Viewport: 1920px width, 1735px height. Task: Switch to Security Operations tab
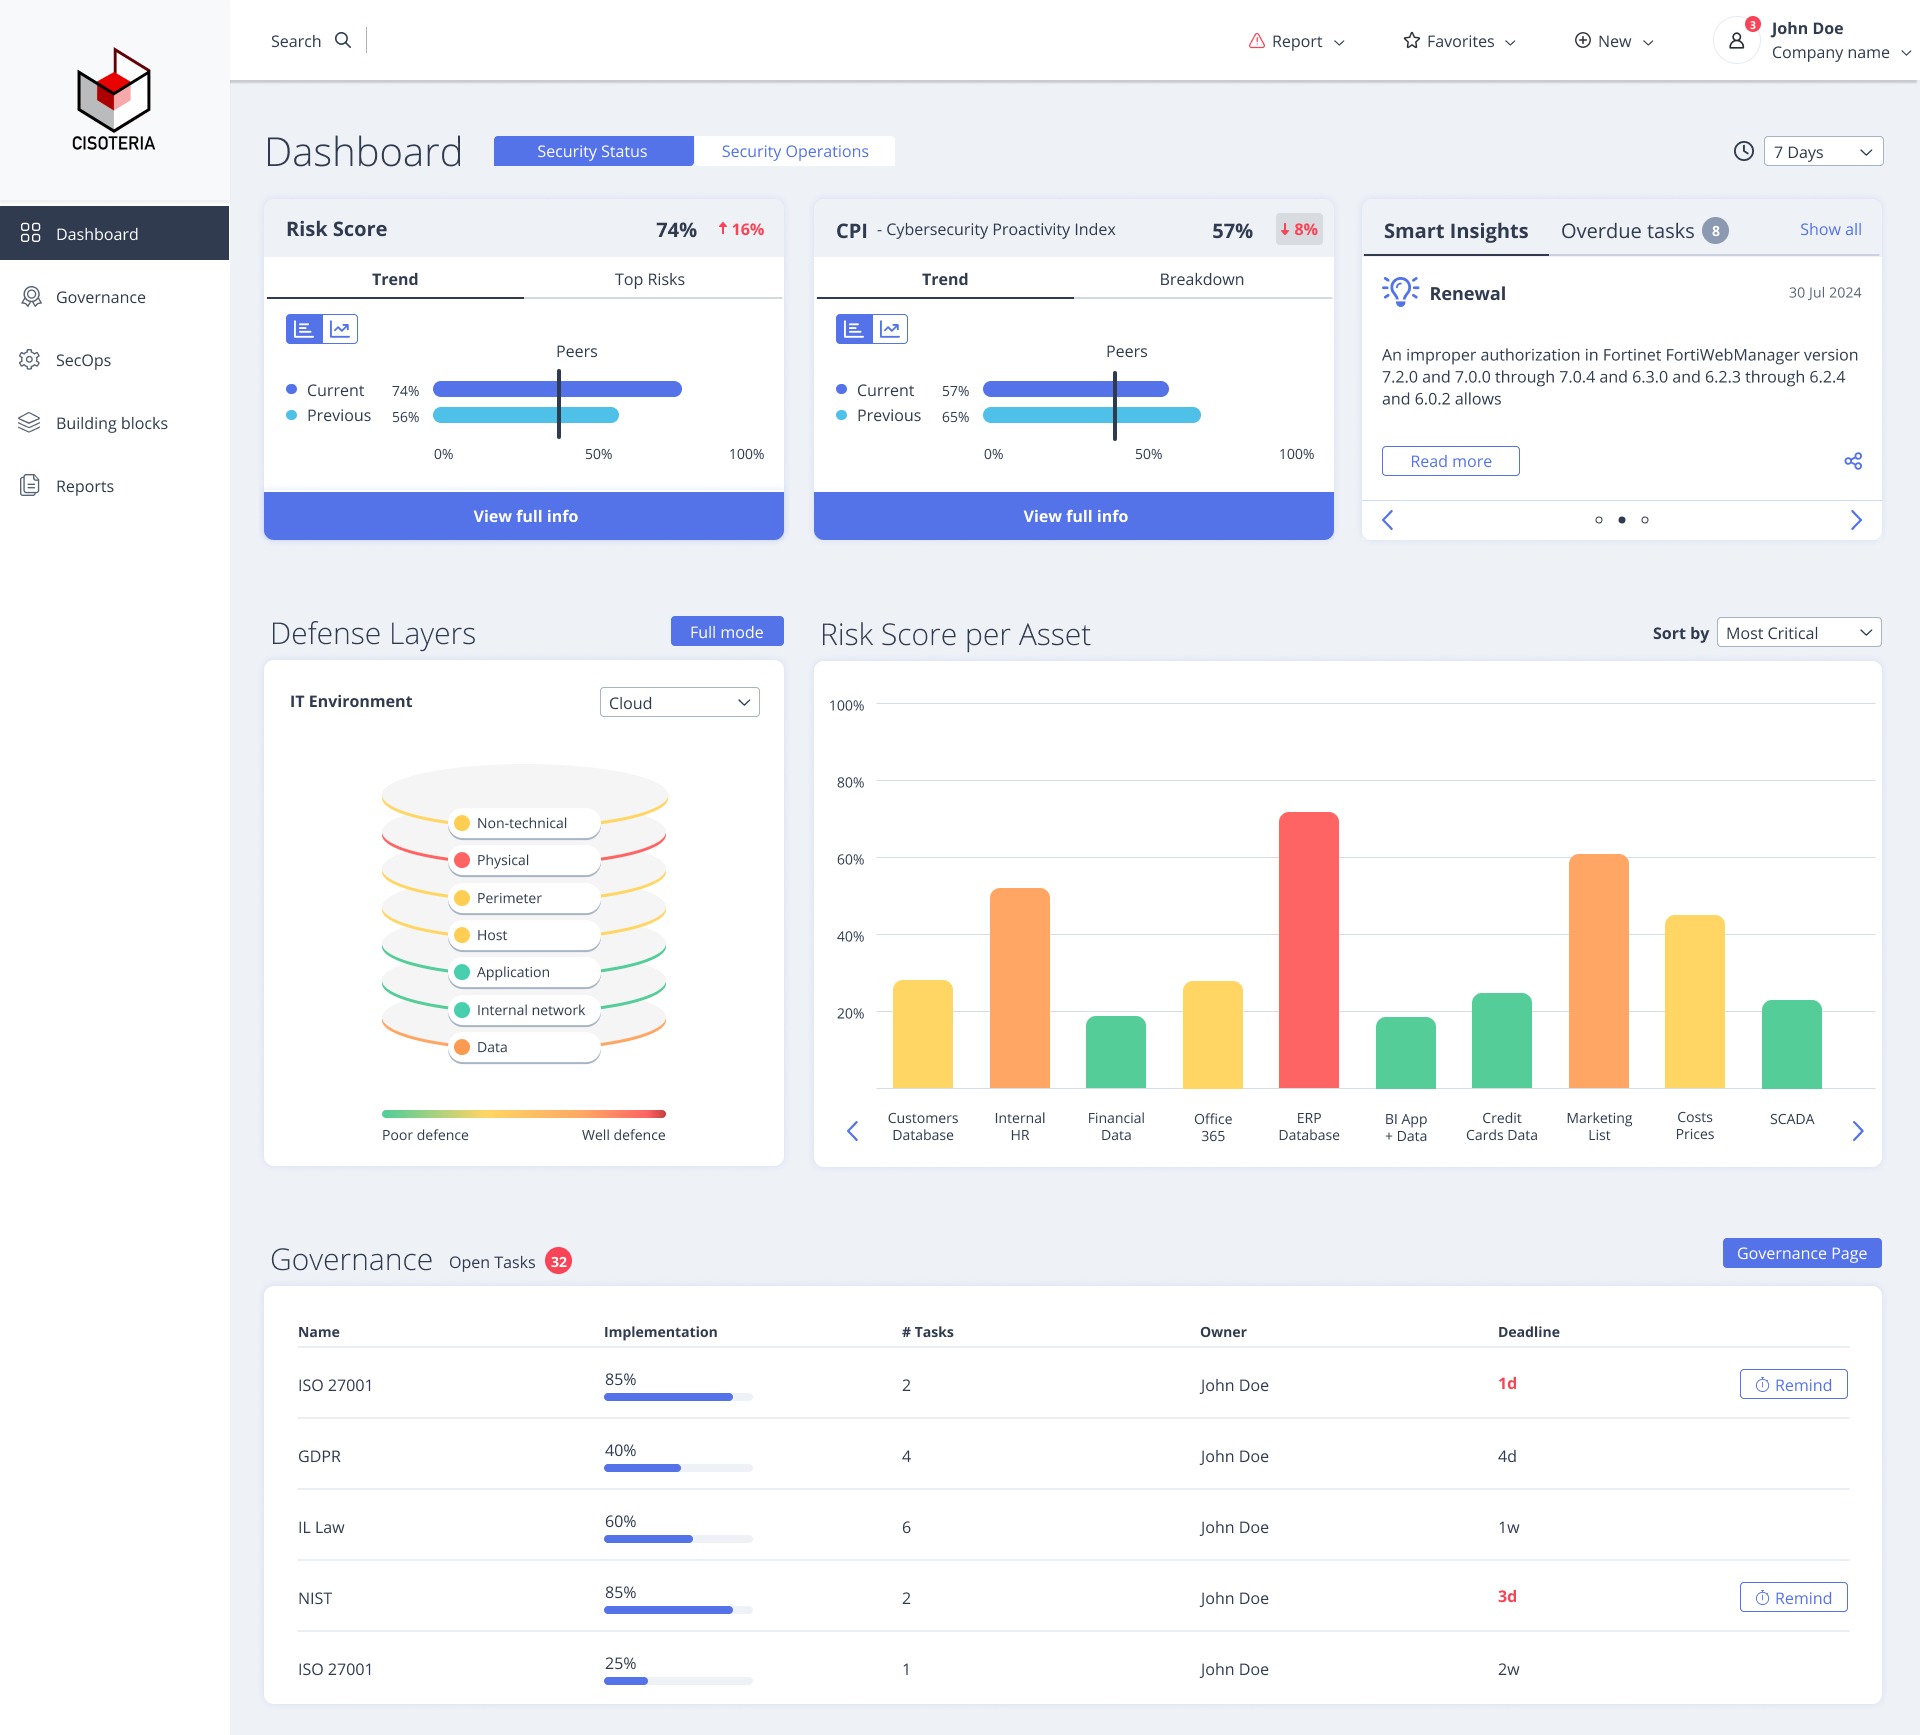coord(795,151)
